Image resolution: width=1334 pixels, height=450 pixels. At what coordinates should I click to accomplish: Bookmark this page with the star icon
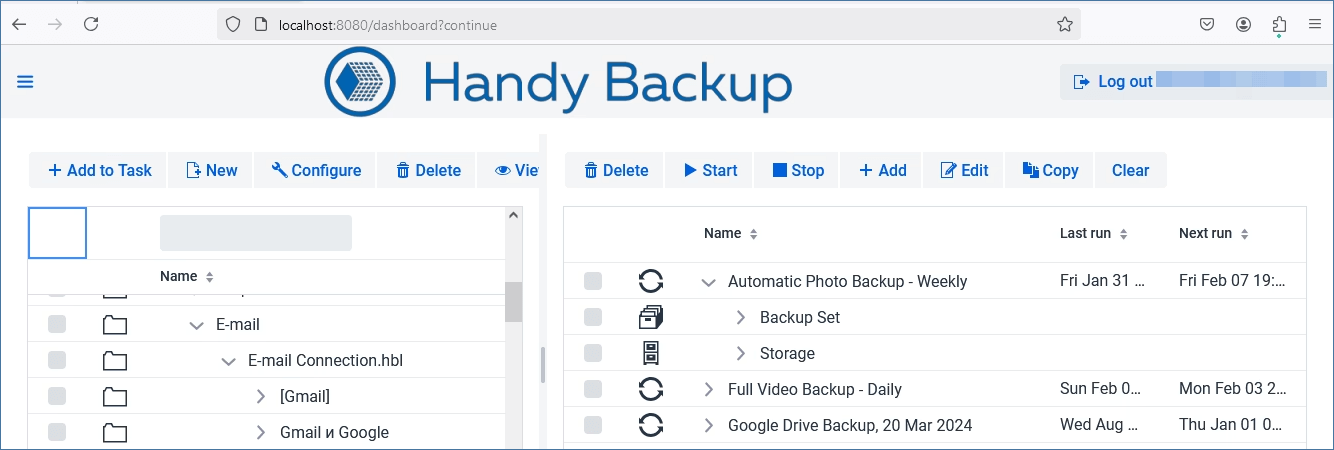1065,24
